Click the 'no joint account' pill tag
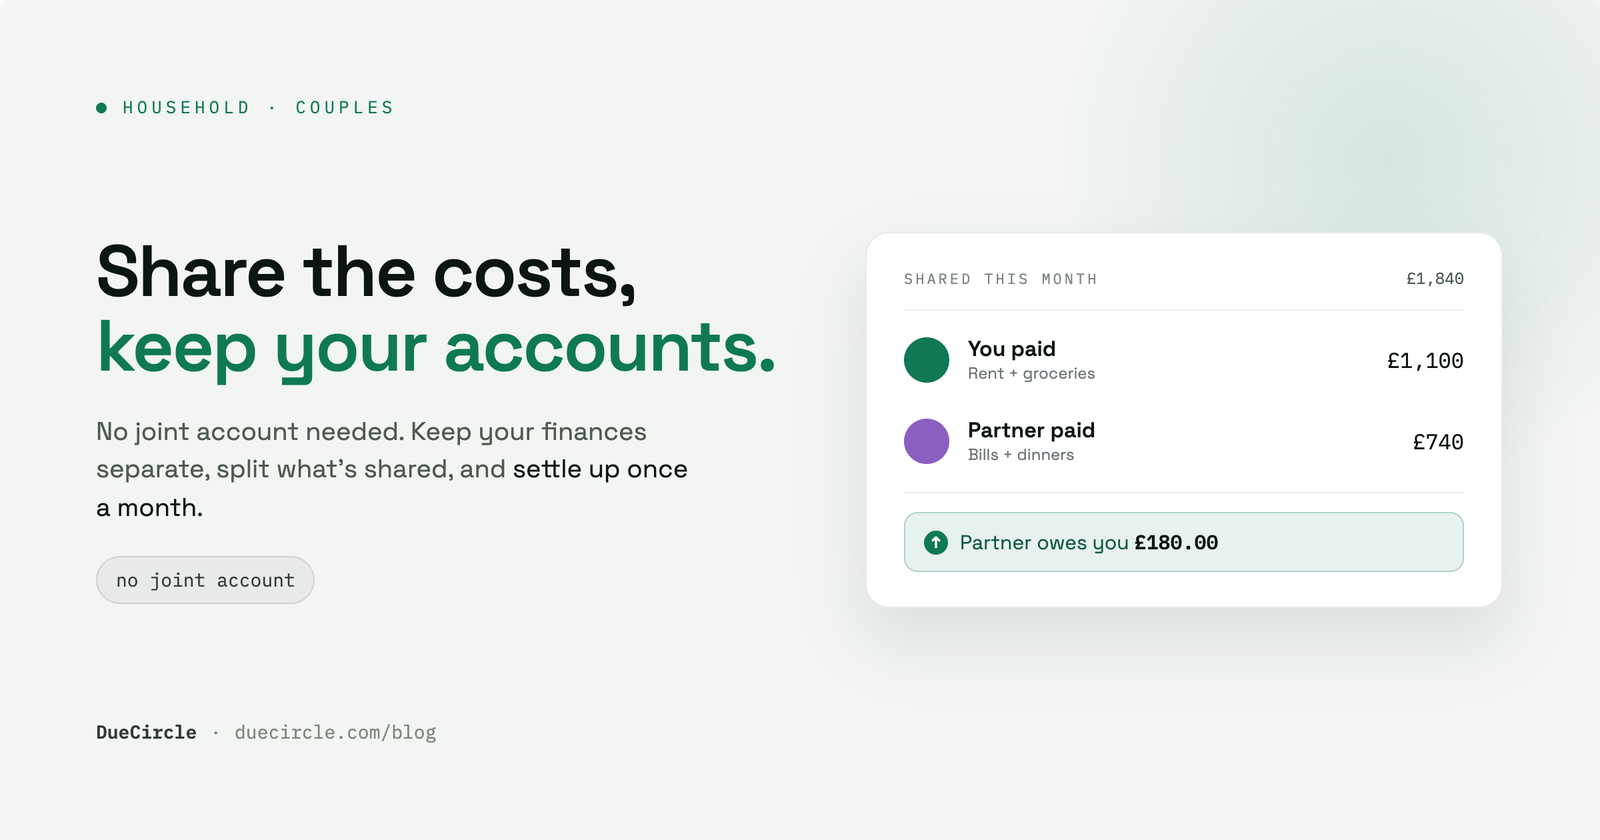1600x840 pixels. pyautogui.click(x=205, y=580)
